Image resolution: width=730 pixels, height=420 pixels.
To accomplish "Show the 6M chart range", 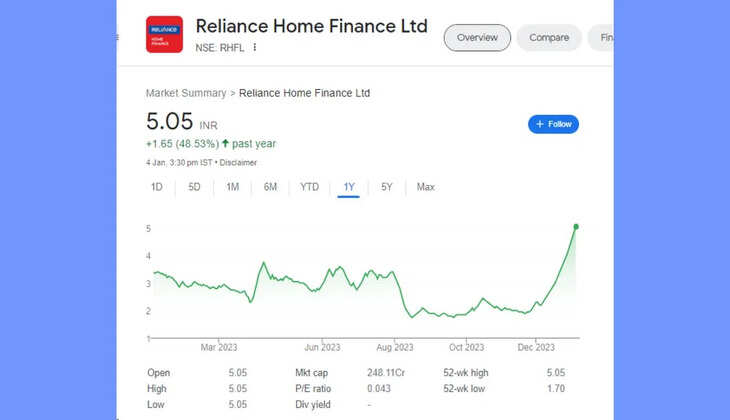I will pyautogui.click(x=271, y=187).
